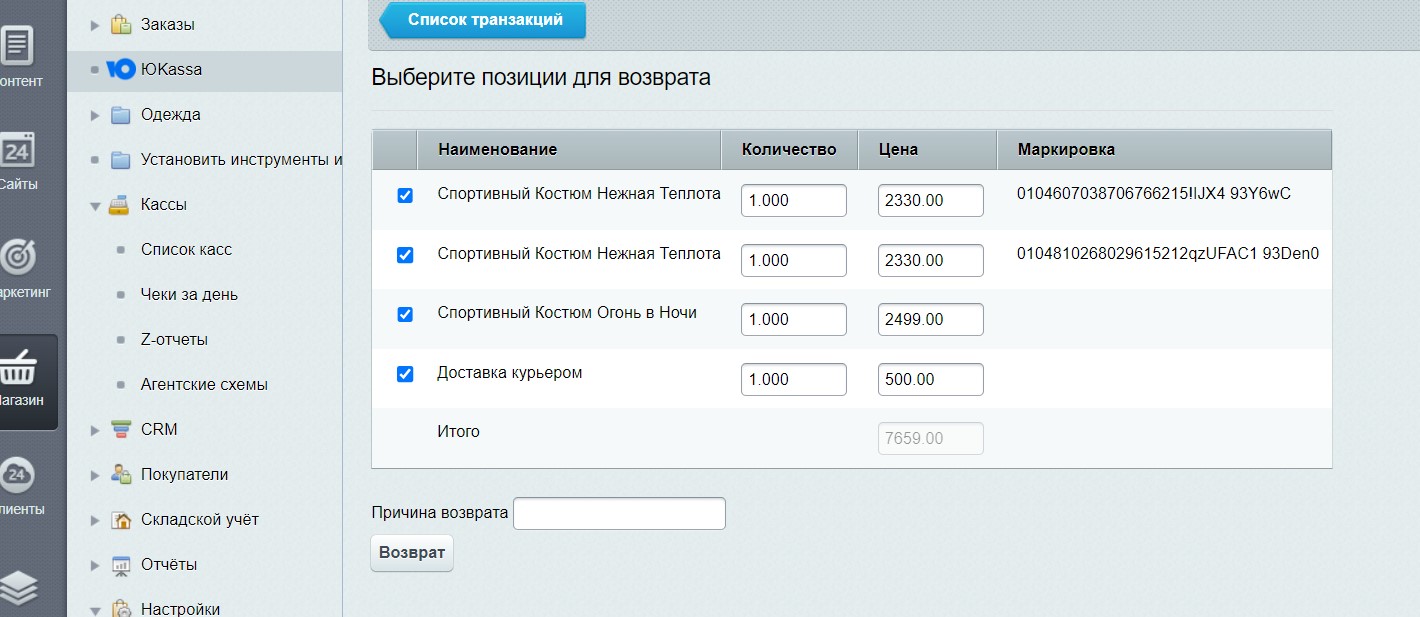The width and height of the screenshot is (1420, 617).
Task: Open the Marketing target icon
Action: click(17, 257)
